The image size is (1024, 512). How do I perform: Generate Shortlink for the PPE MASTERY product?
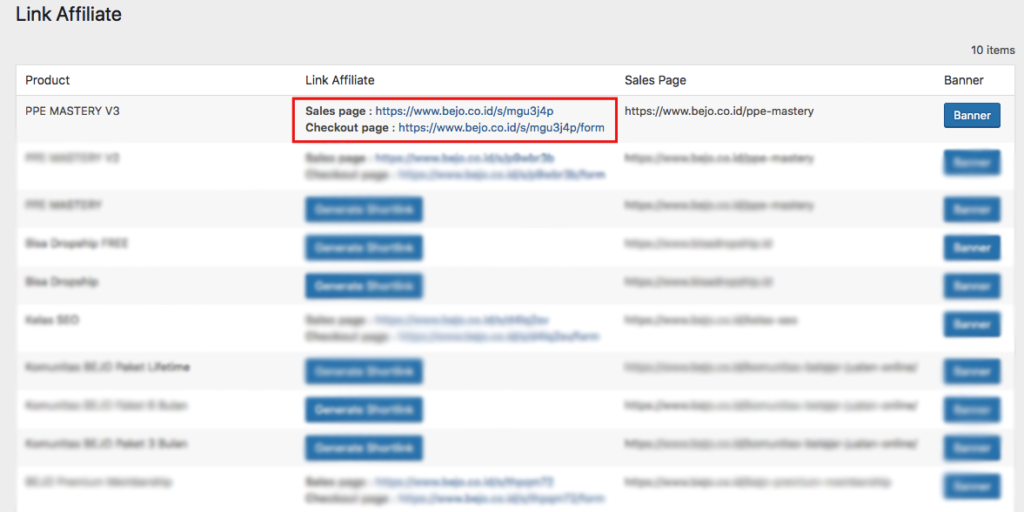[x=364, y=209]
